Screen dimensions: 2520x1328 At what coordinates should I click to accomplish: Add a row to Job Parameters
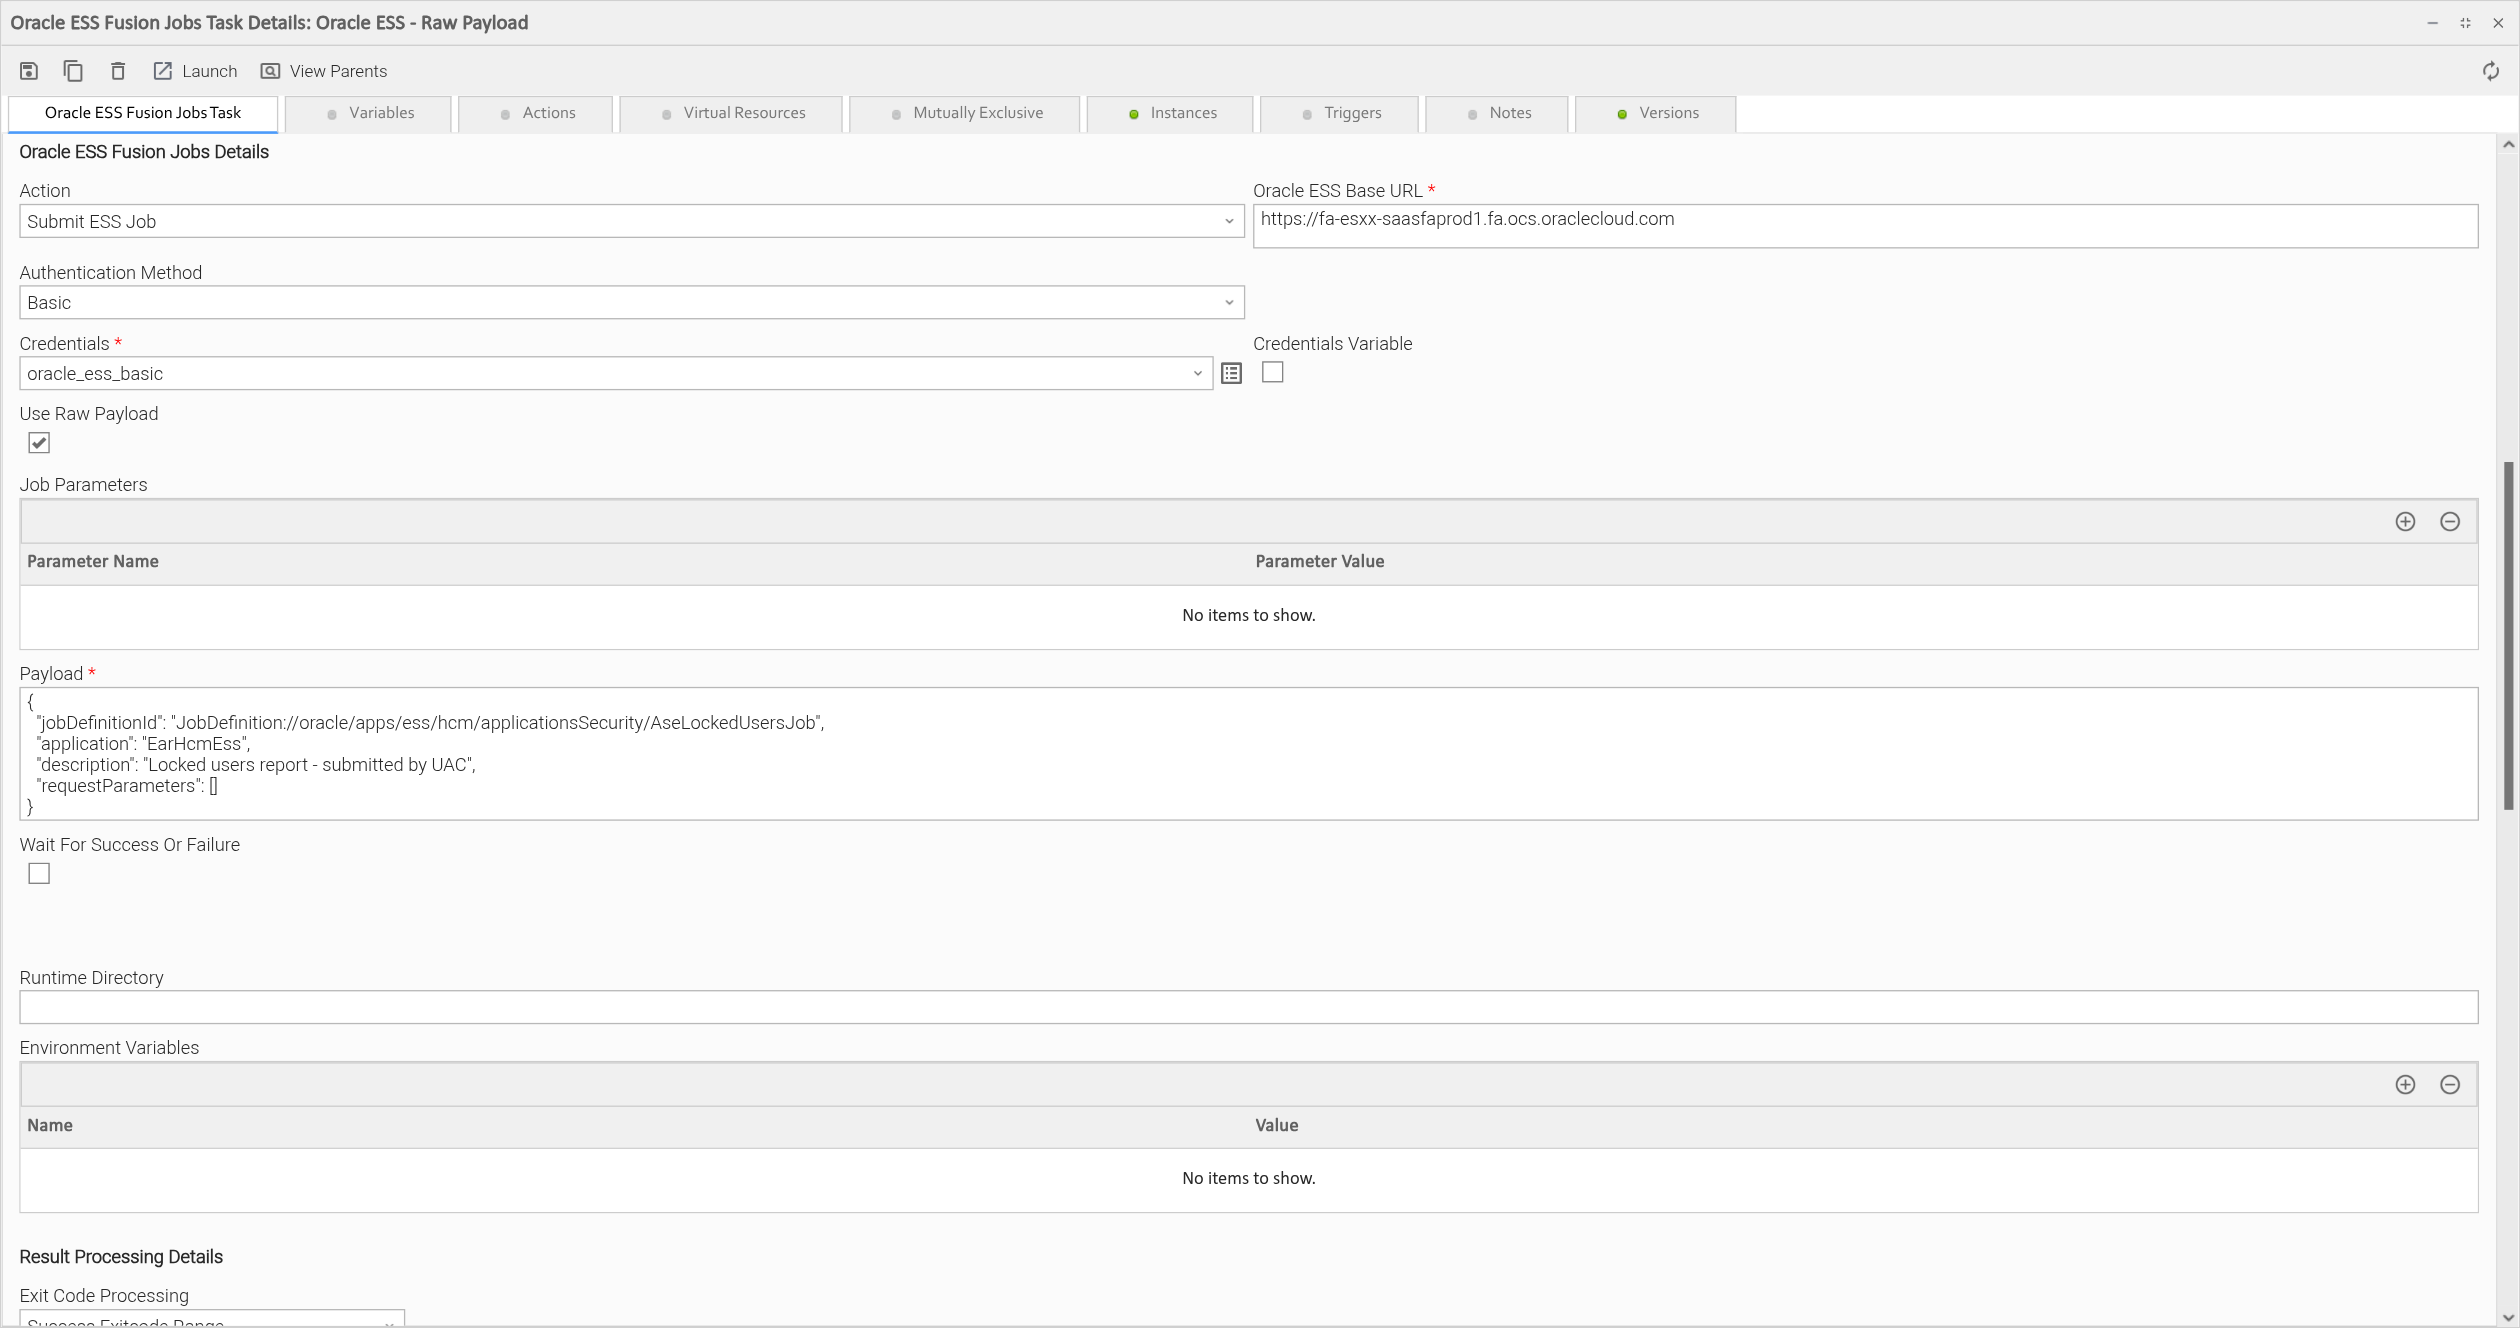pyautogui.click(x=2405, y=521)
